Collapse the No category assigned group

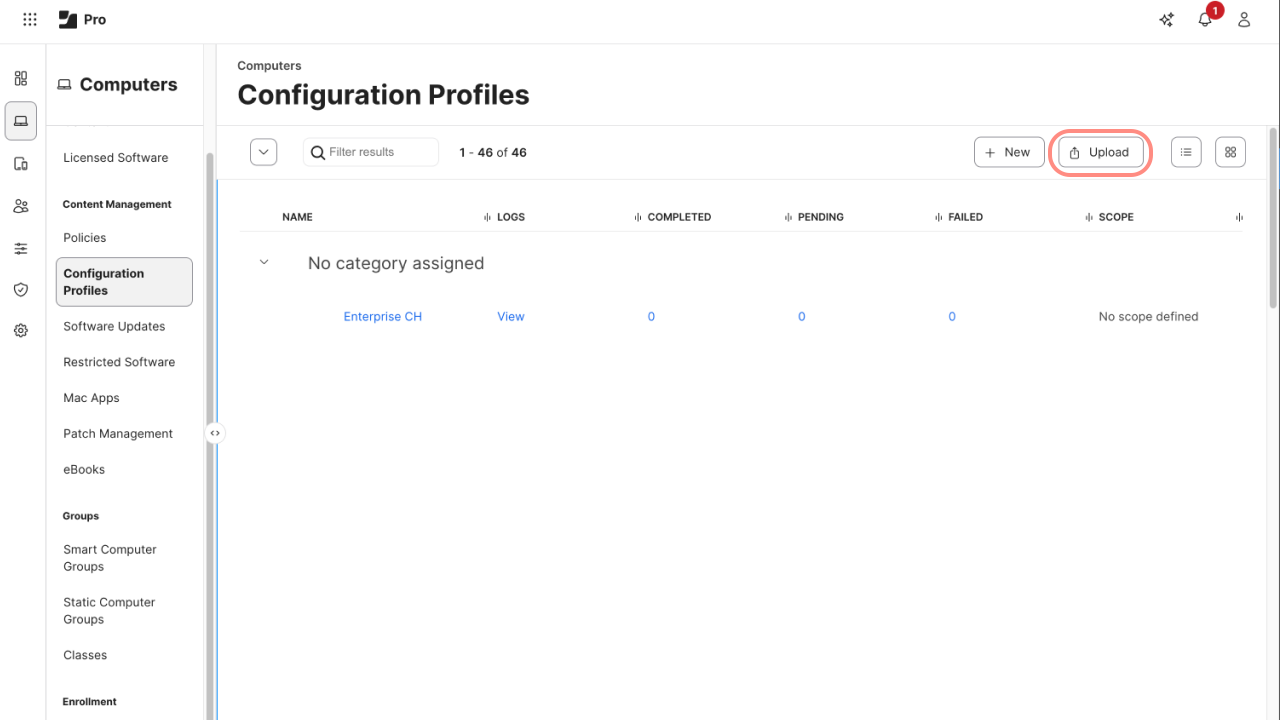(x=264, y=263)
